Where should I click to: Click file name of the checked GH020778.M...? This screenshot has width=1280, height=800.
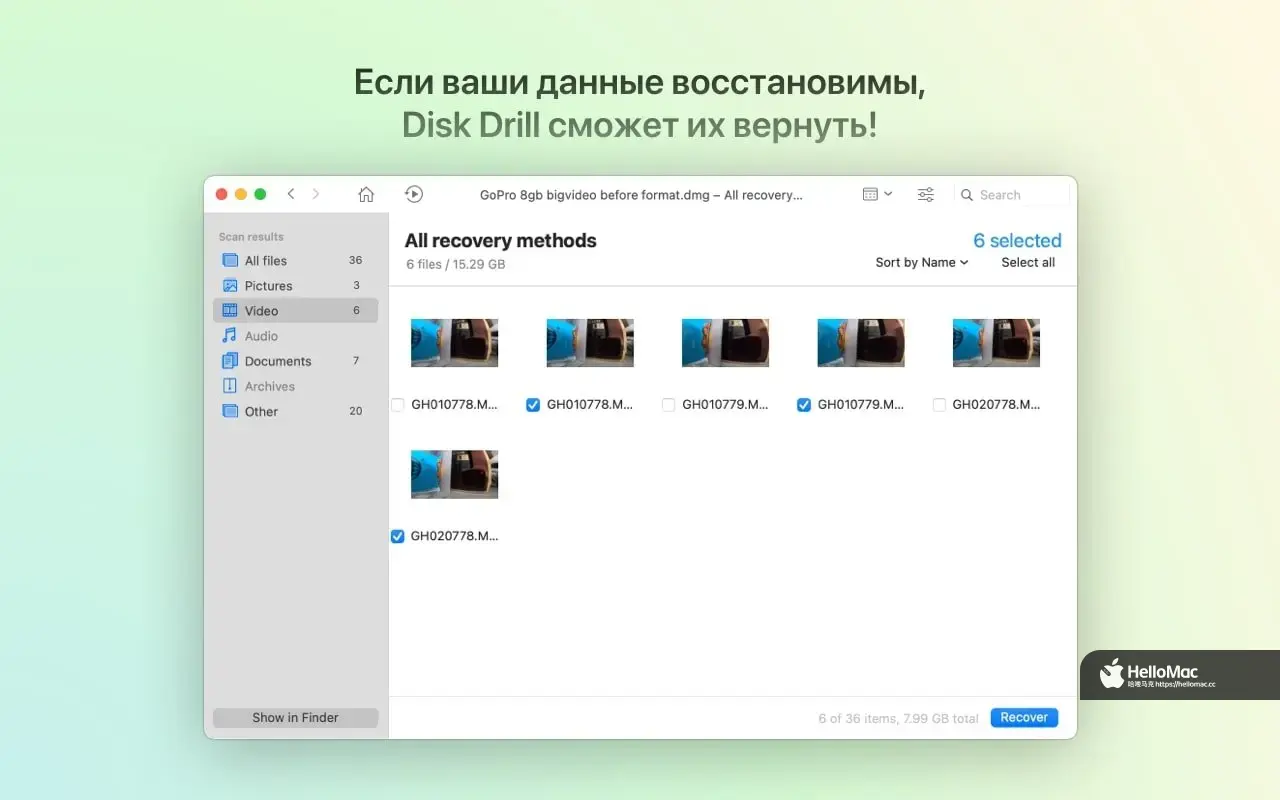click(x=454, y=536)
